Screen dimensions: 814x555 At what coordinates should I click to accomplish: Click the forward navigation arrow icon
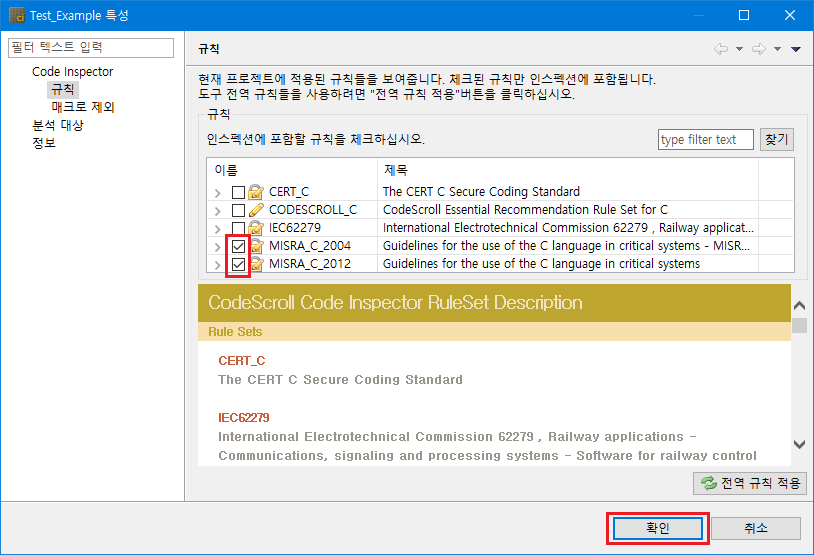(x=759, y=49)
